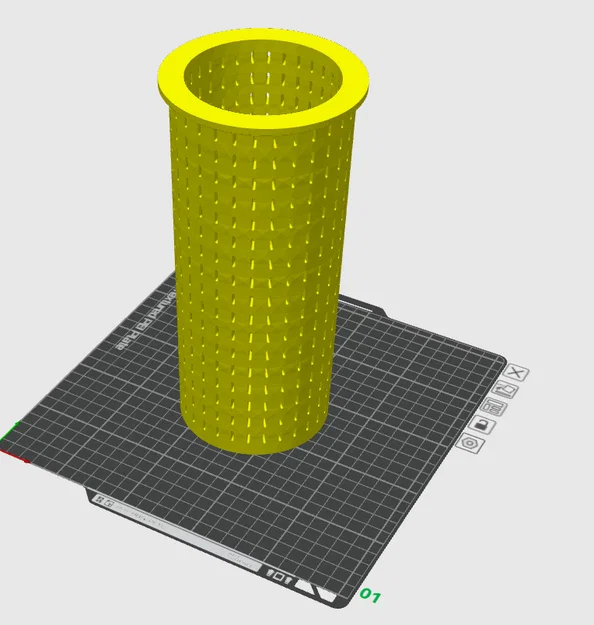Open plate settings hexagon nut icon

[470, 443]
